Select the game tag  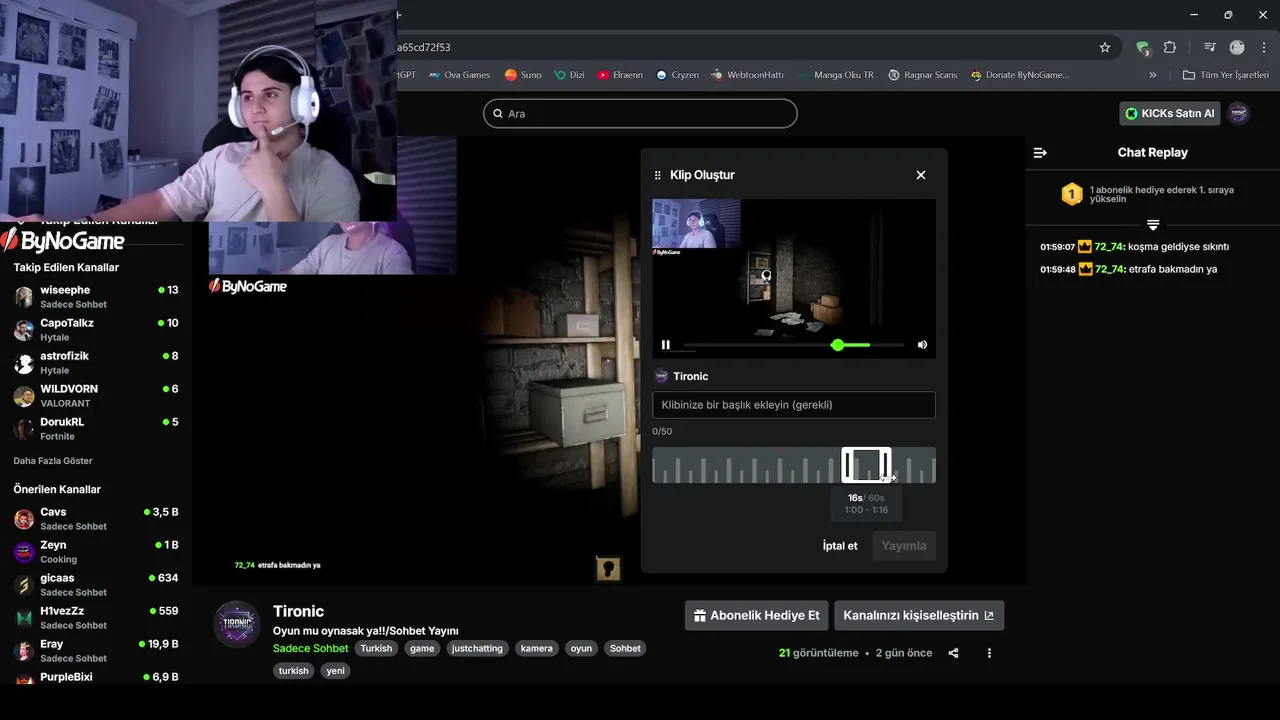(422, 648)
